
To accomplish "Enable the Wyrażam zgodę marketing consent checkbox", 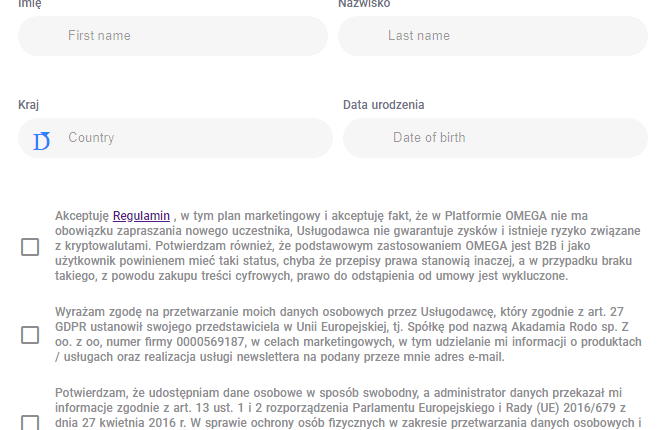I will pyautogui.click(x=30, y=334).
